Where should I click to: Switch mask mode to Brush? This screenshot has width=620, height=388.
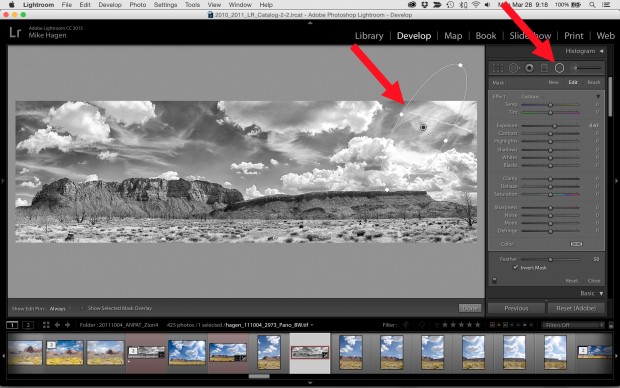click(x=594, y=82)
